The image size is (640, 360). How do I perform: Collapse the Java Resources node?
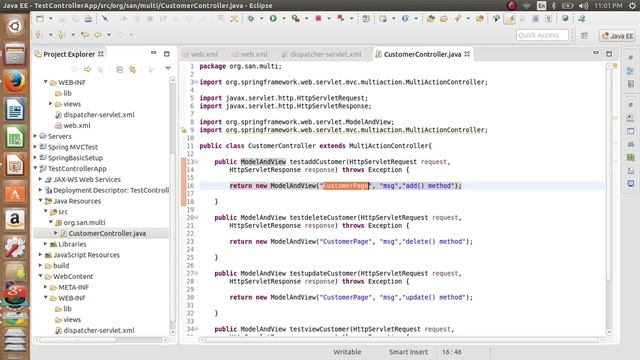point(40,200)
